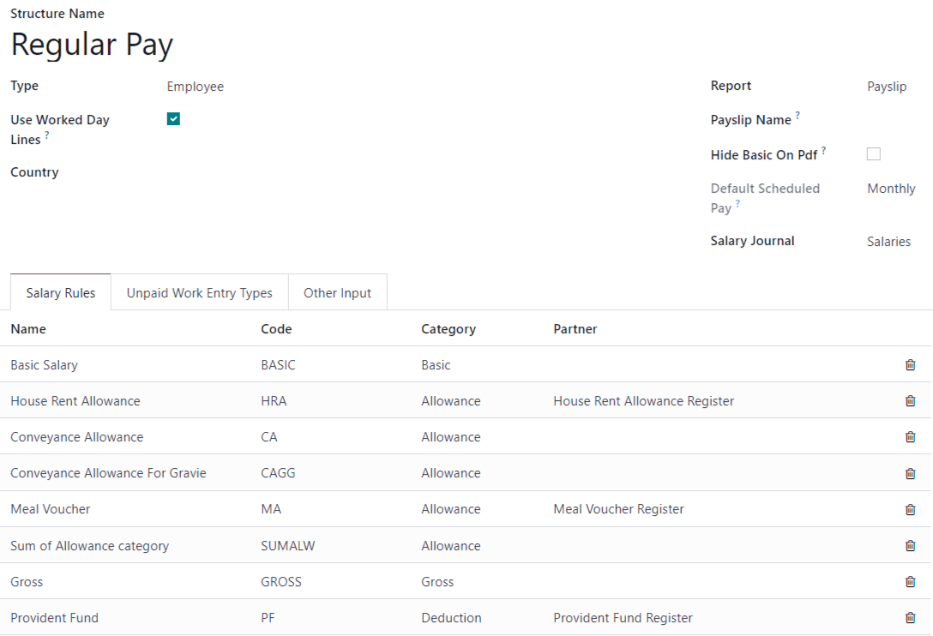Remove the Gross rule using its trash icon
The image size is (933, 636).
(x=909, y=581)
